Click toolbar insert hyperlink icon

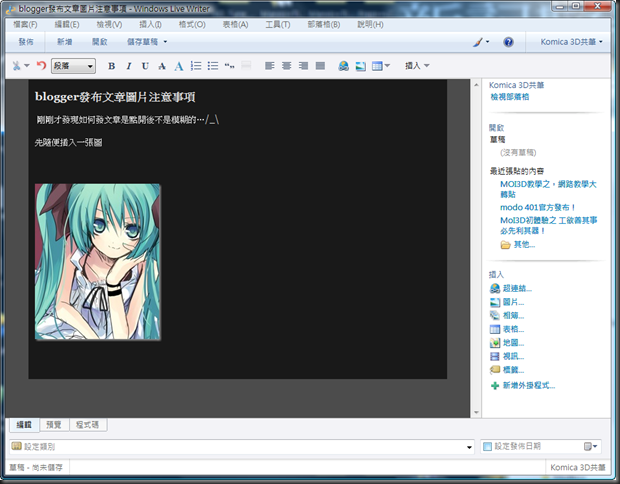(343, 66)
